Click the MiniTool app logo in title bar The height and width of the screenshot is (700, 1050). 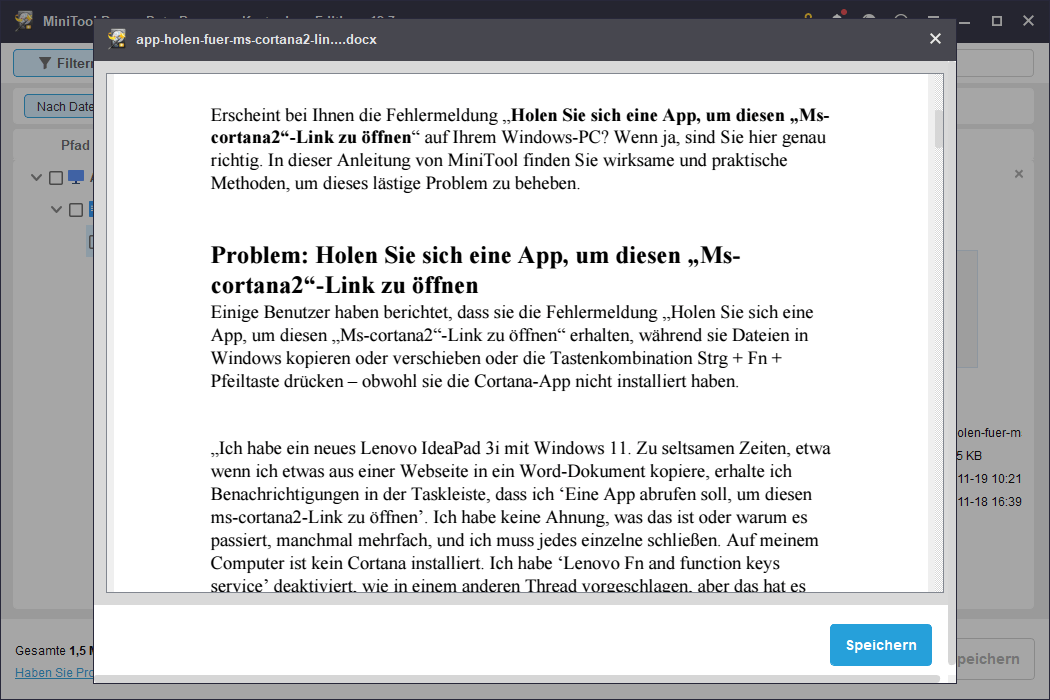[24, 21]
